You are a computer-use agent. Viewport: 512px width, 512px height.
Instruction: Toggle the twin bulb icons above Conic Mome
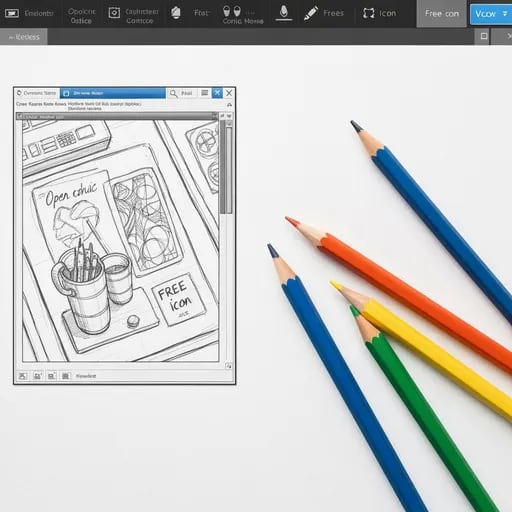click(232, 11)
